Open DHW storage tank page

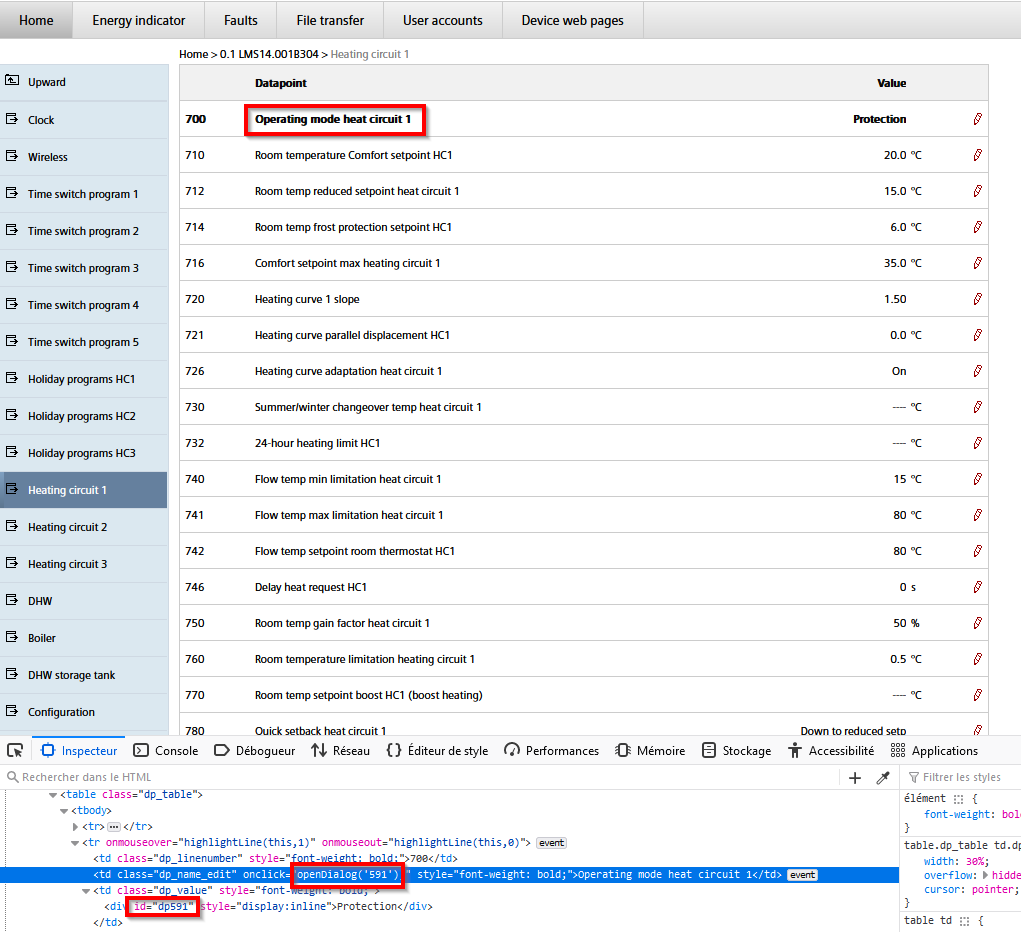point(84,675)
